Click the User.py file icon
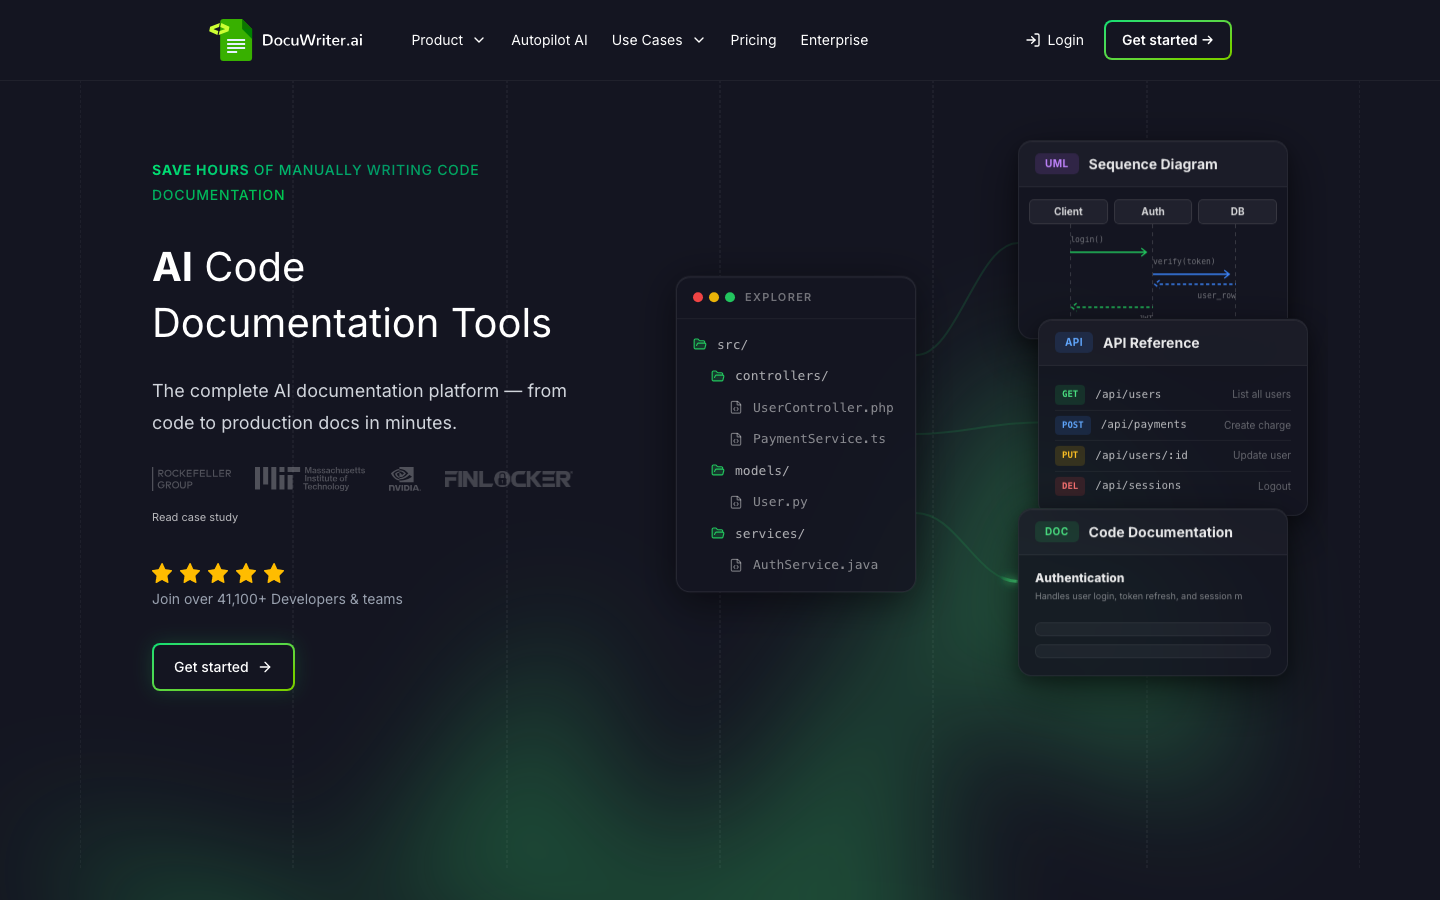This screenshot has height=900, width=1440. tap(736, 502)
